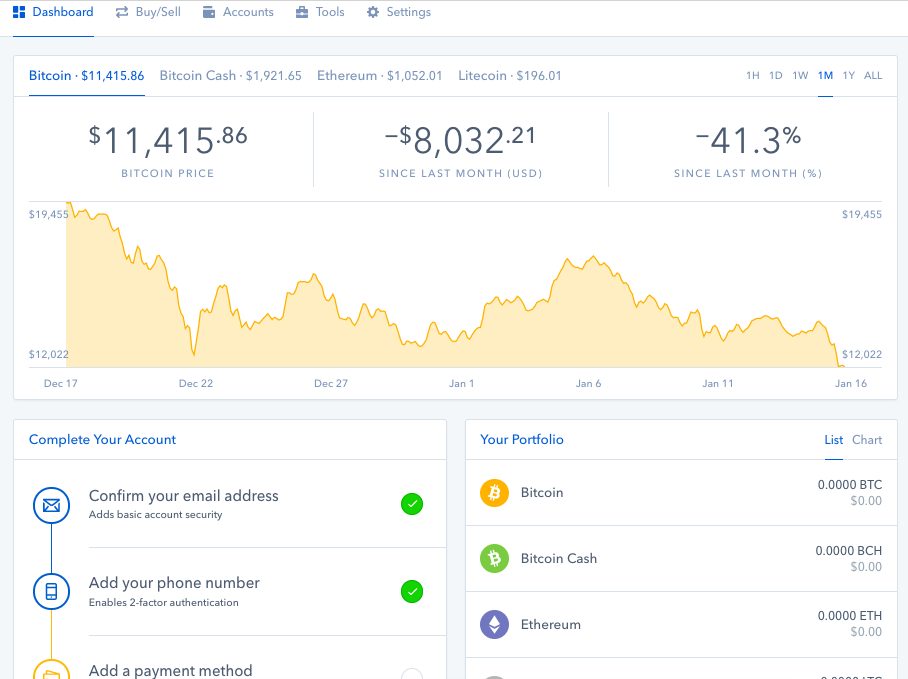Click the Jan 16 date on chart axis

click(x=851, y=384)
